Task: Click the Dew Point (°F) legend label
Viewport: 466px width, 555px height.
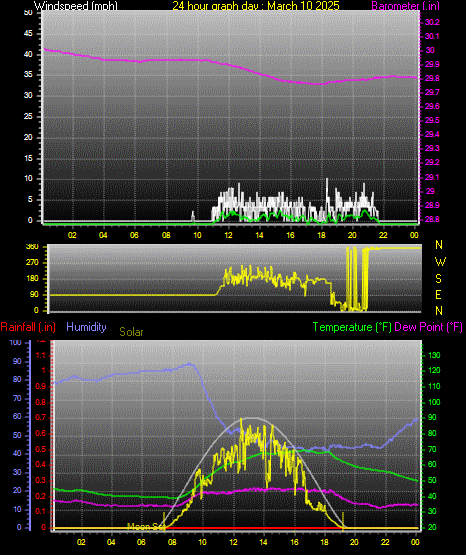Action: 428,327
